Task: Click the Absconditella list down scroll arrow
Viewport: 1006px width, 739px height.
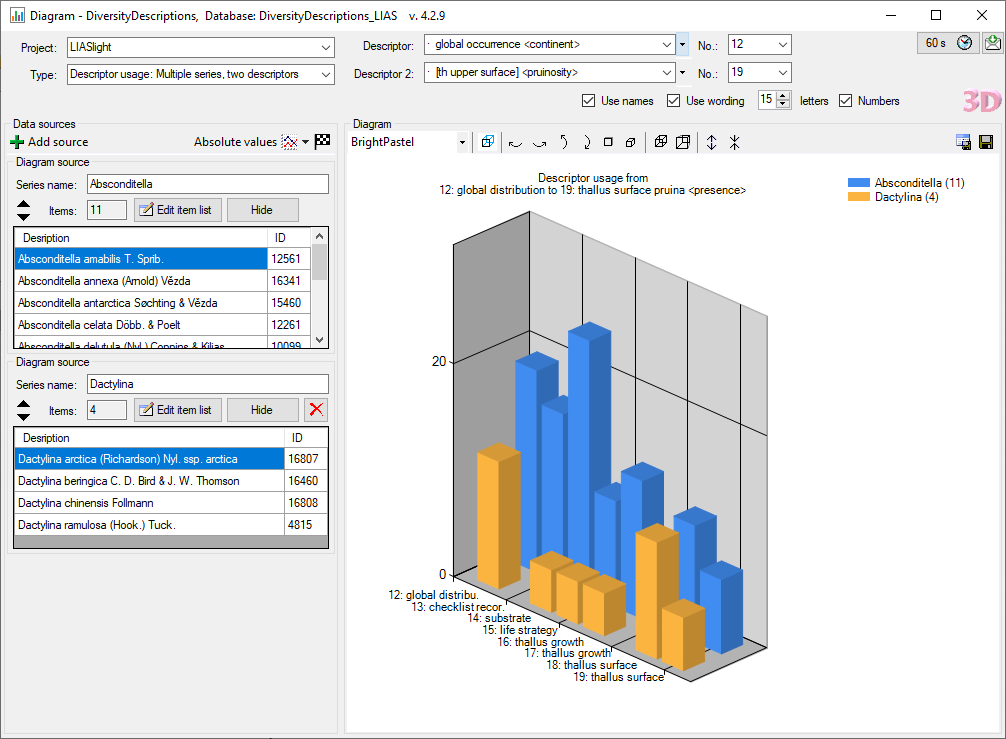Action: [320, 340]
